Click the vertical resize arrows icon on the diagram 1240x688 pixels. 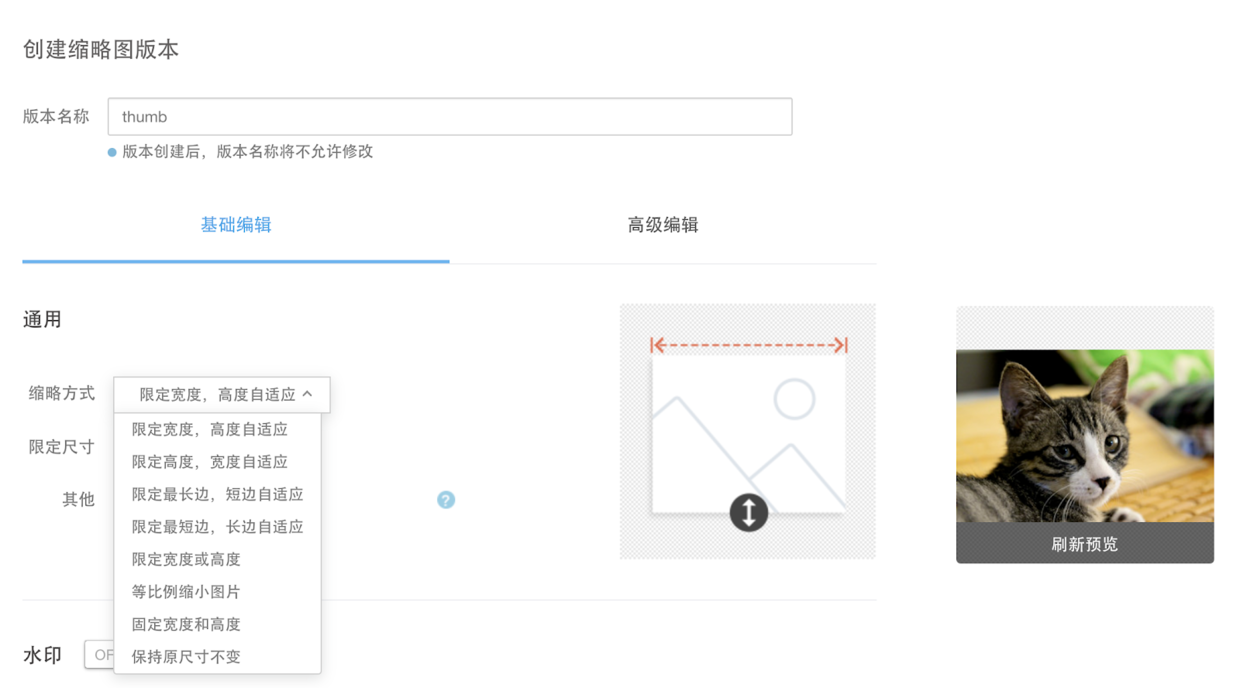point(748,513)
